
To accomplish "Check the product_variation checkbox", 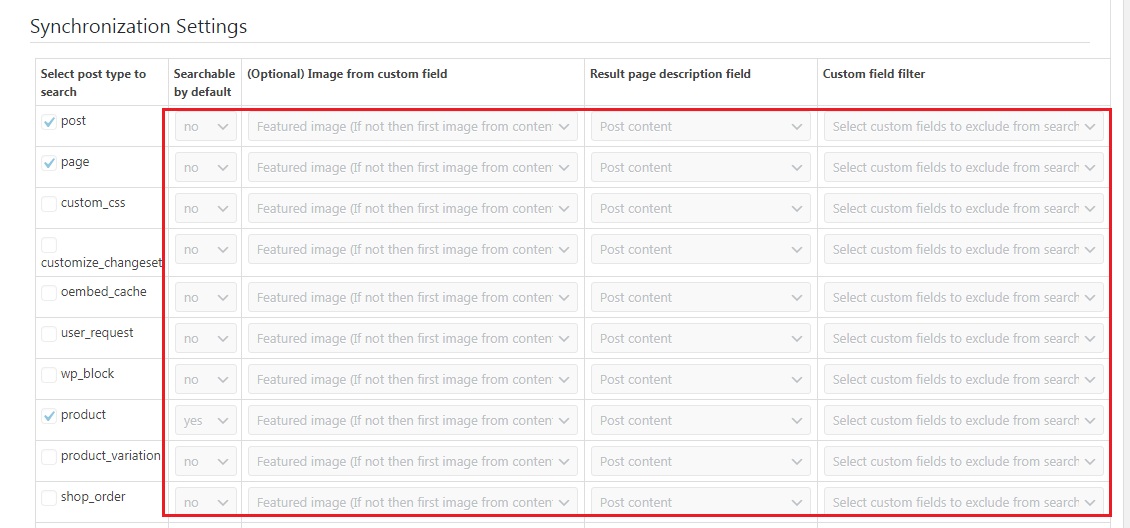I will (49, 457).
